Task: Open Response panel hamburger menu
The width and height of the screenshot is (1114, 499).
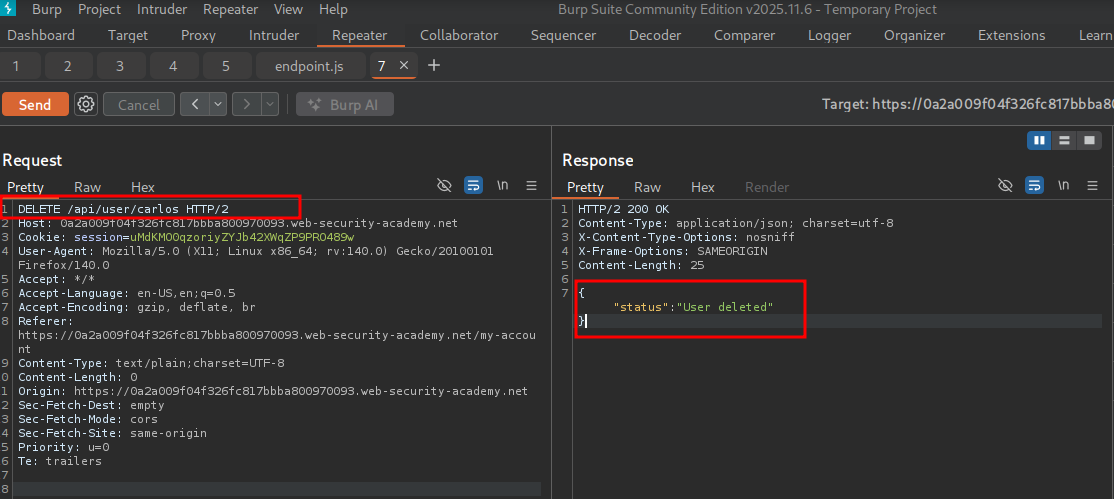Action: (x=1092, y=186)
